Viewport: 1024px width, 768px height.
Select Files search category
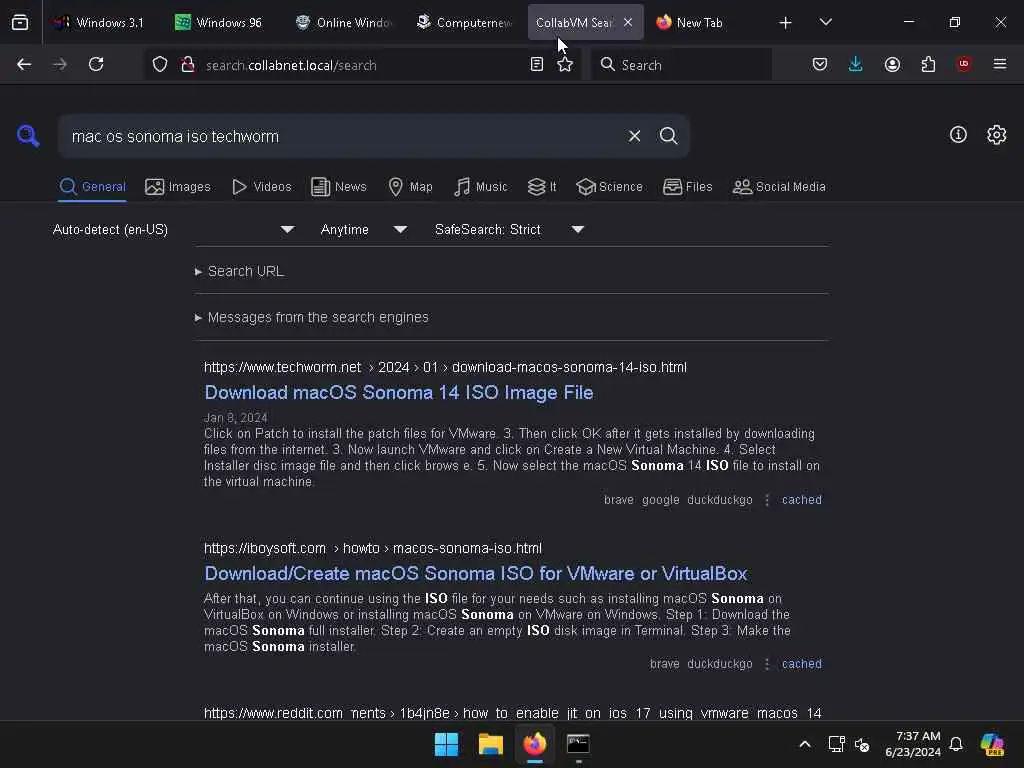click(688, 187)
